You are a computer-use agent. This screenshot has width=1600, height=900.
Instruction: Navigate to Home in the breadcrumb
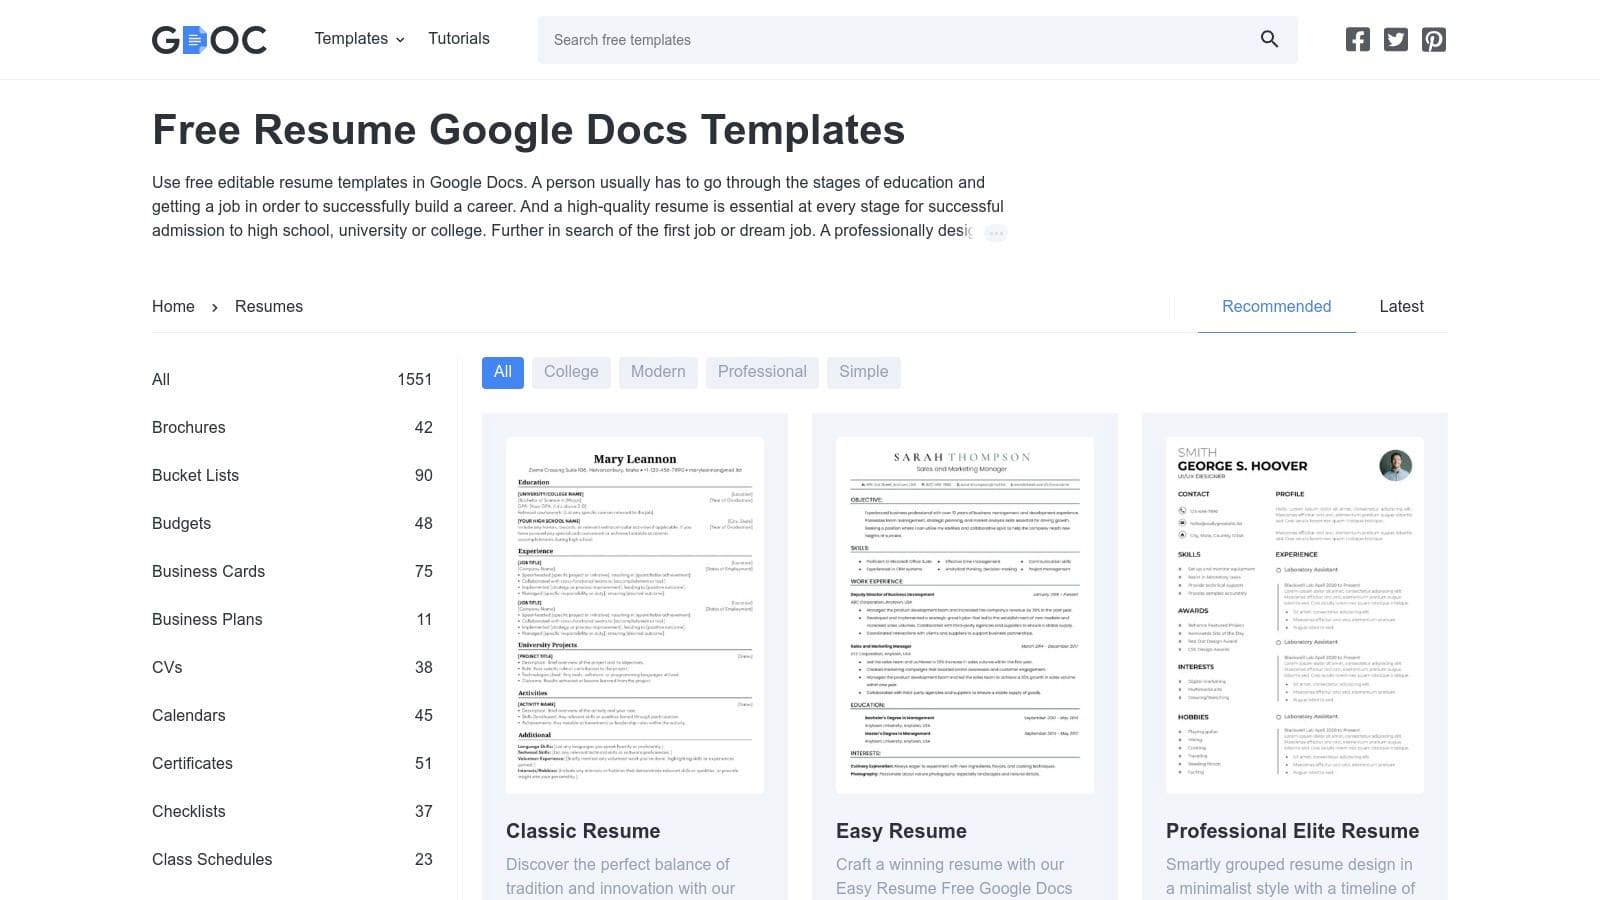172,306
